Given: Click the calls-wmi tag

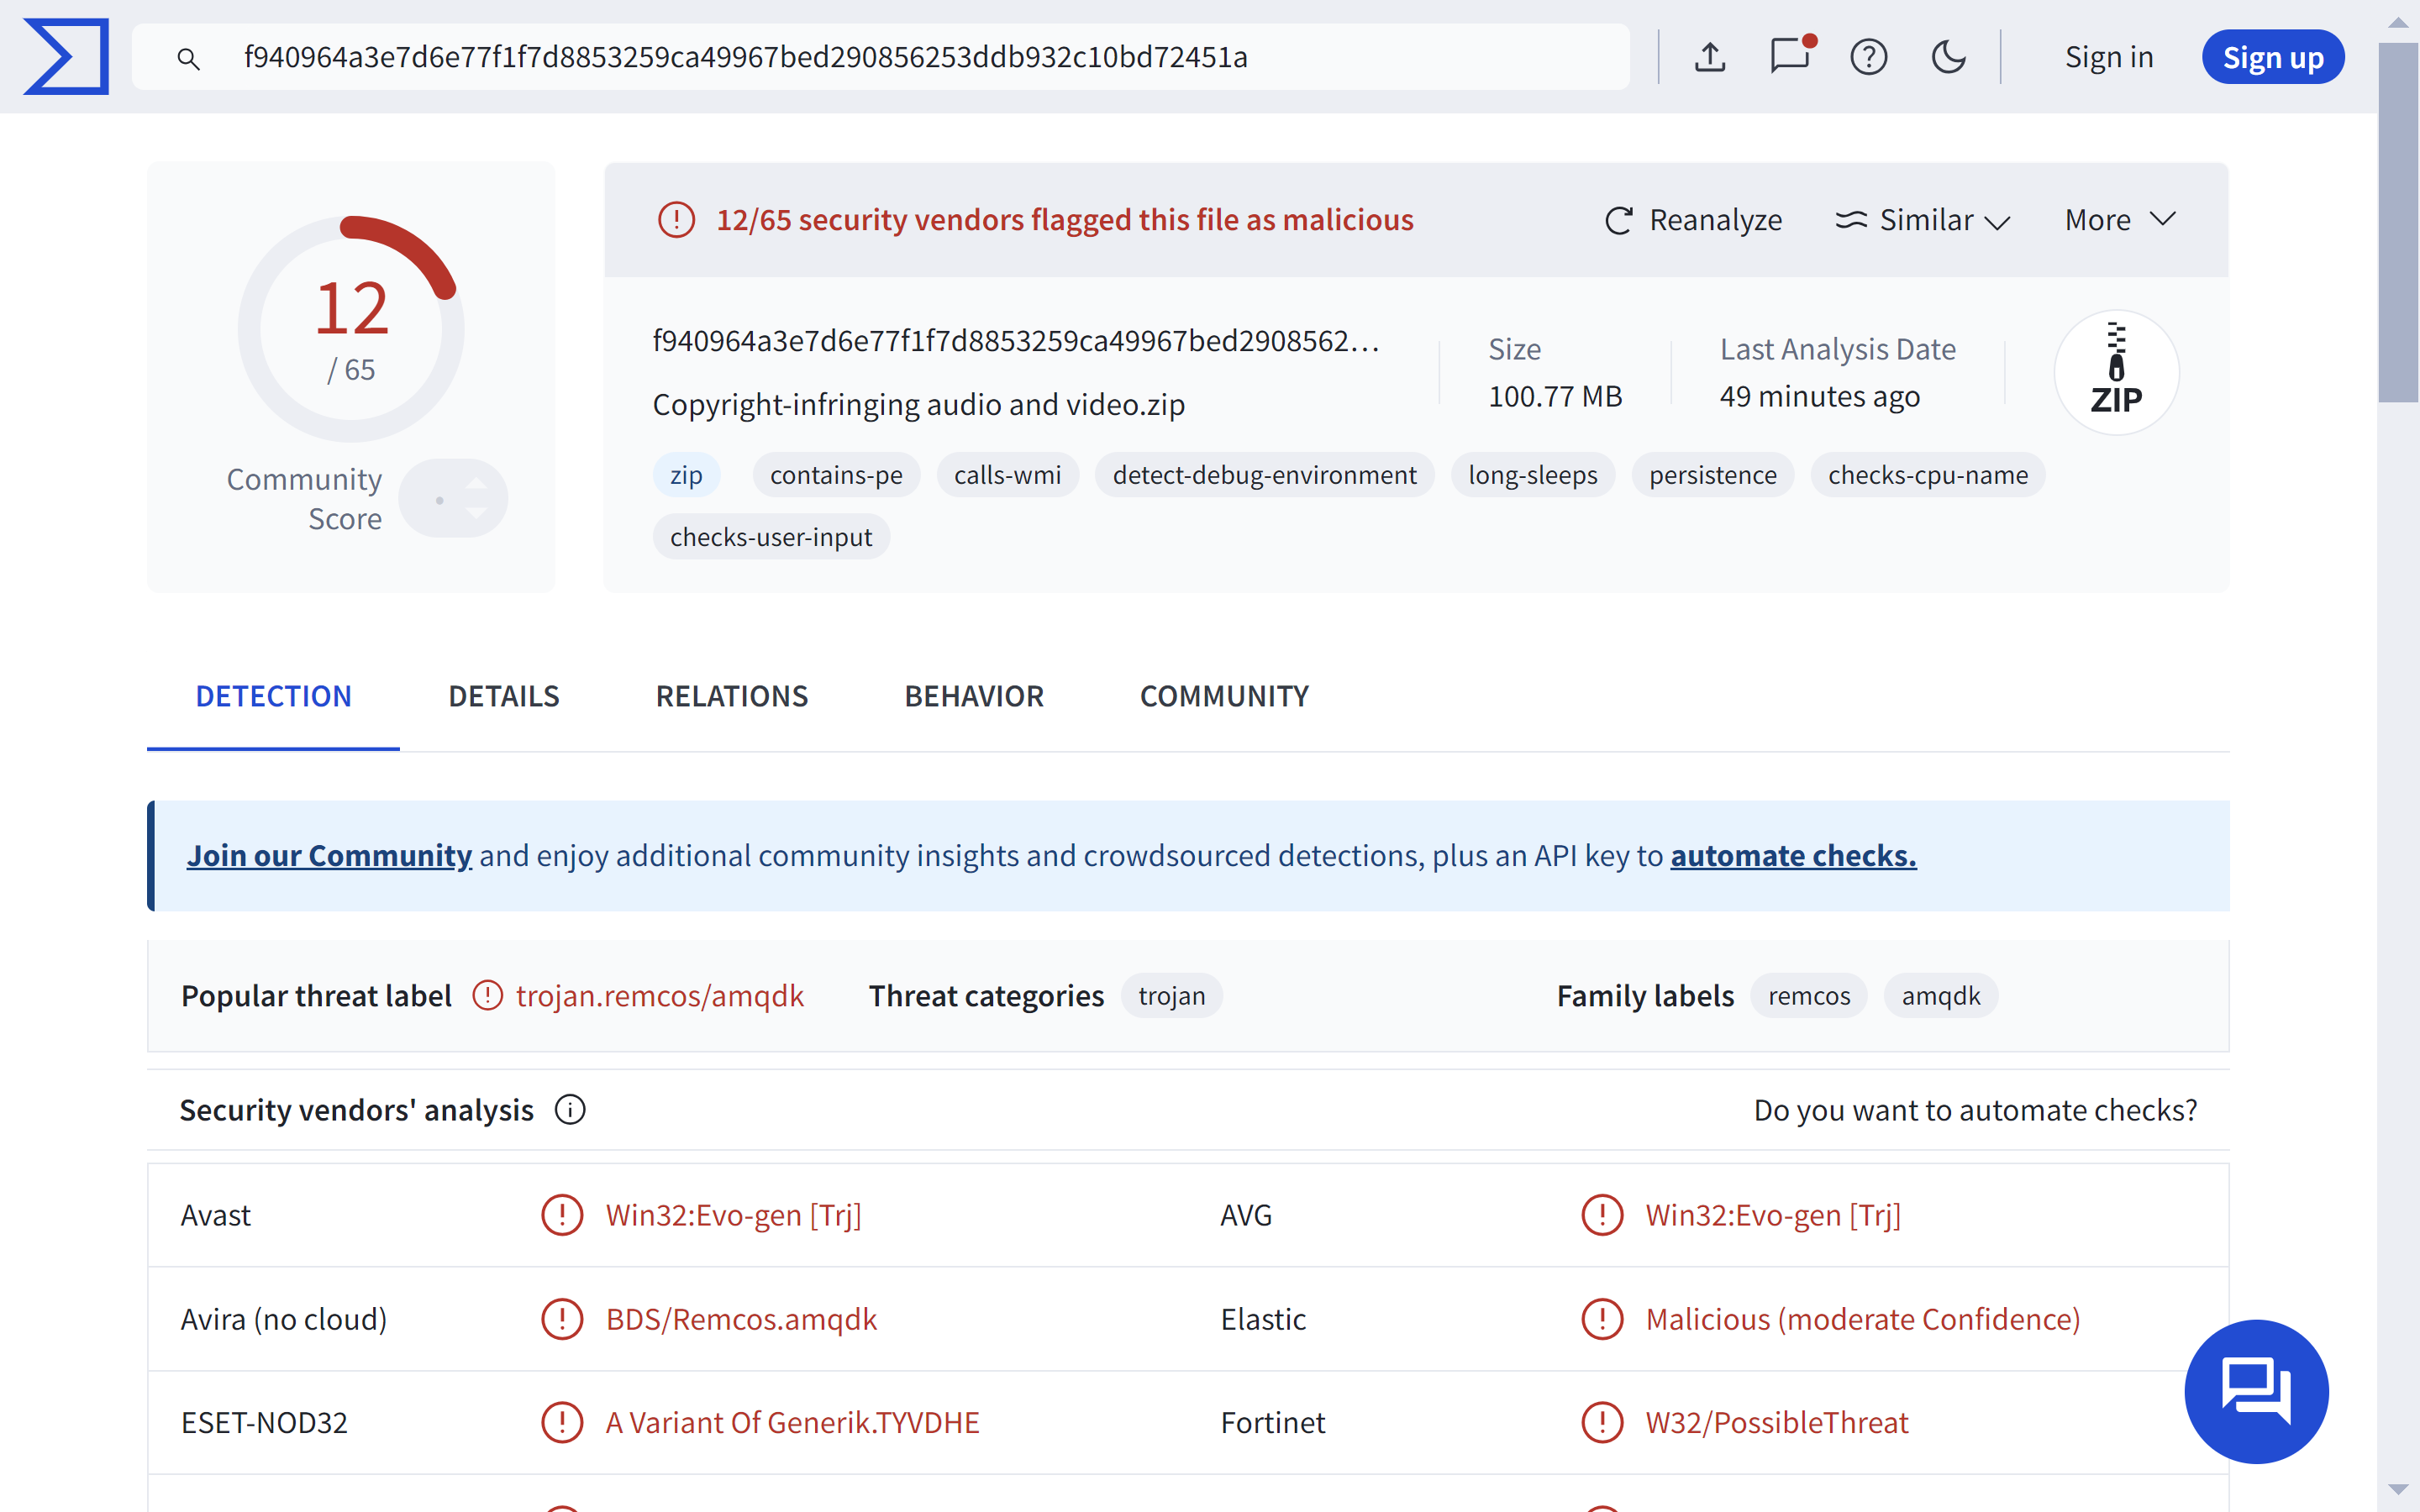Looking at the screenshot, I should point(1007,475).
